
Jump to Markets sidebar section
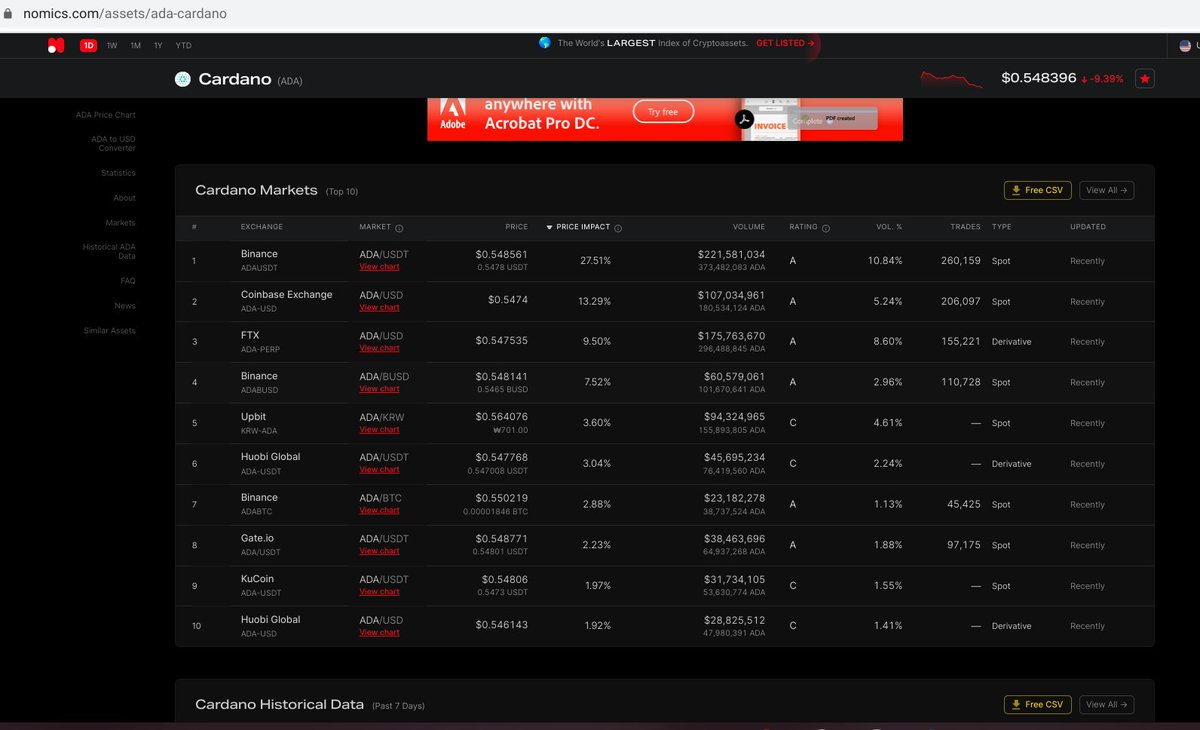click(120, 223)
